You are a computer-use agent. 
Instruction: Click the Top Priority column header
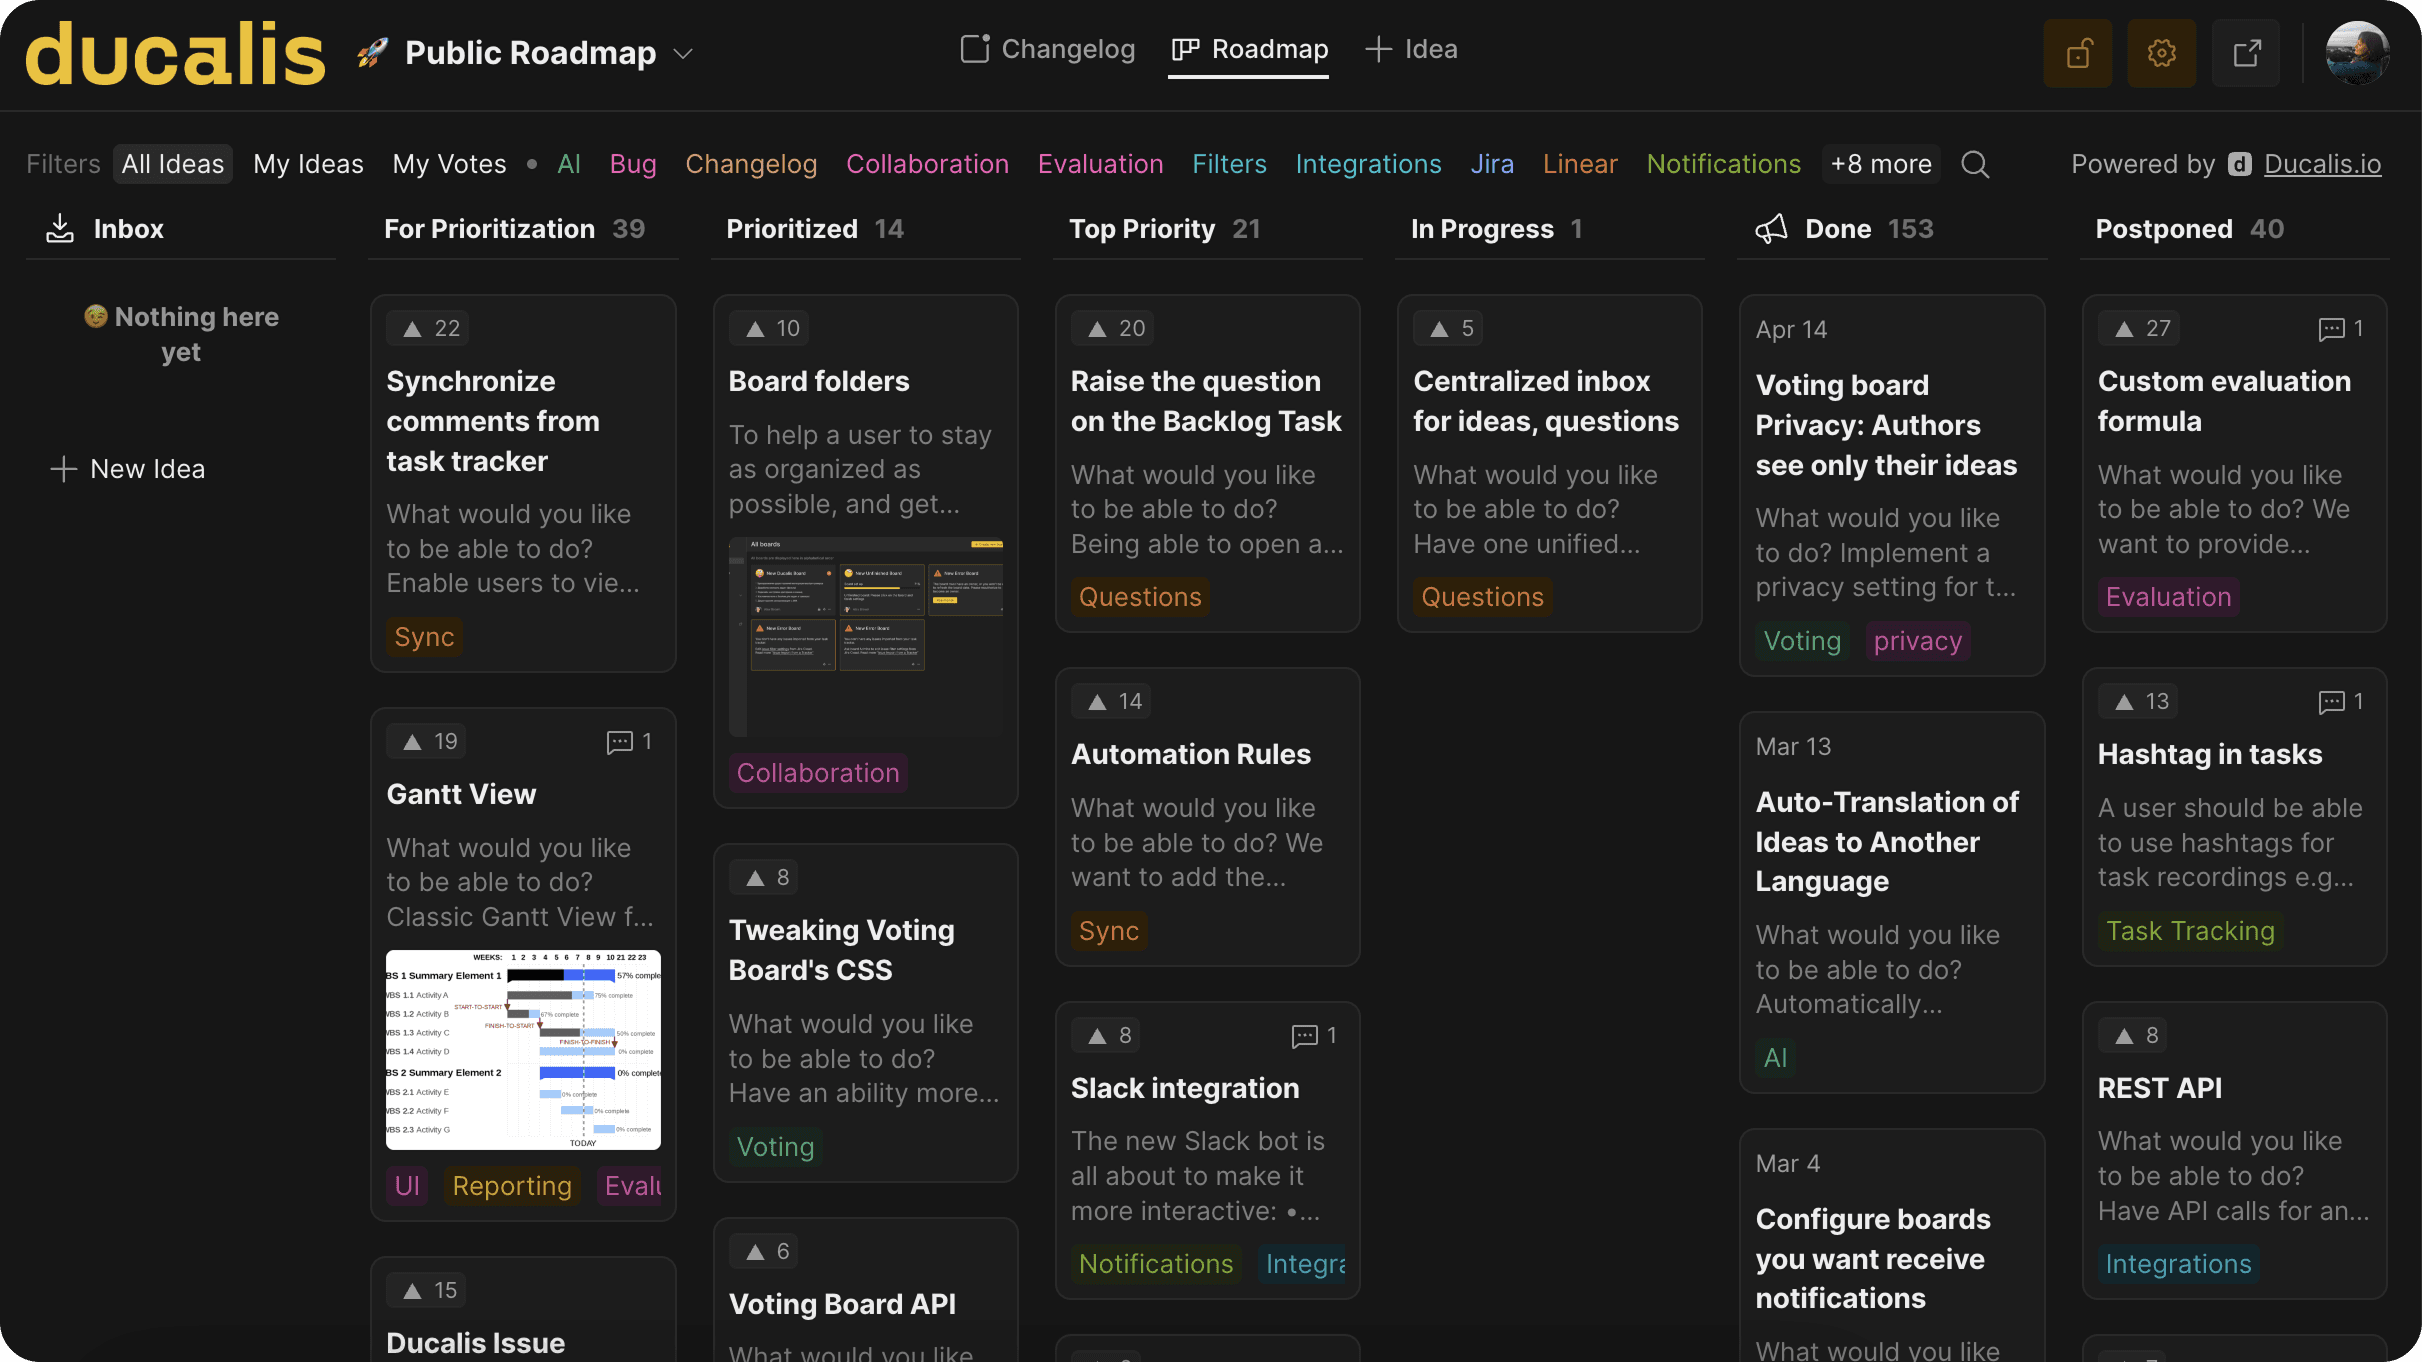pos(1165,229)
